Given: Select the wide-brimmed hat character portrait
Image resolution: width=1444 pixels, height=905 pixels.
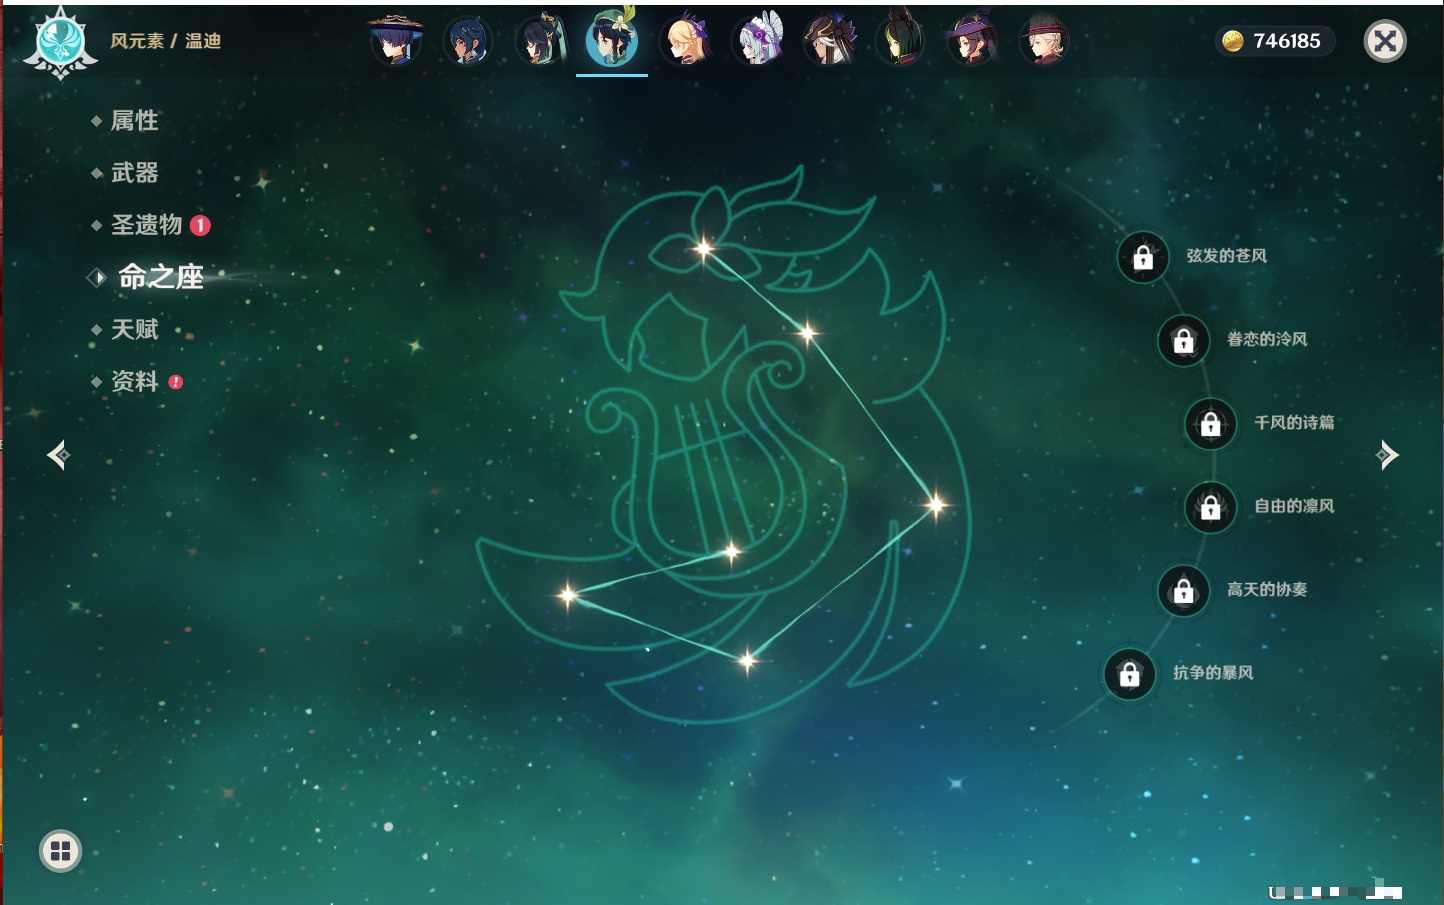Looking at the screenshot, I should (x=396, y=41).
